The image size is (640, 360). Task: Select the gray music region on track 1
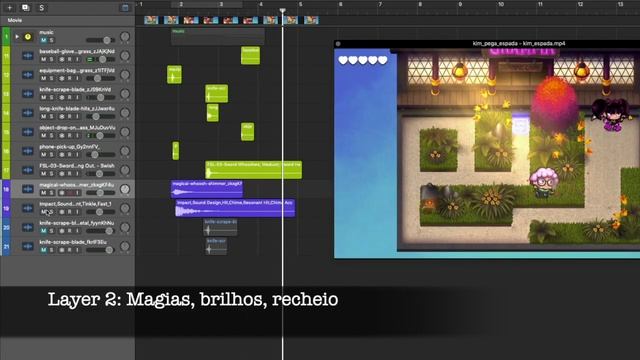click(x=218, y=37)
